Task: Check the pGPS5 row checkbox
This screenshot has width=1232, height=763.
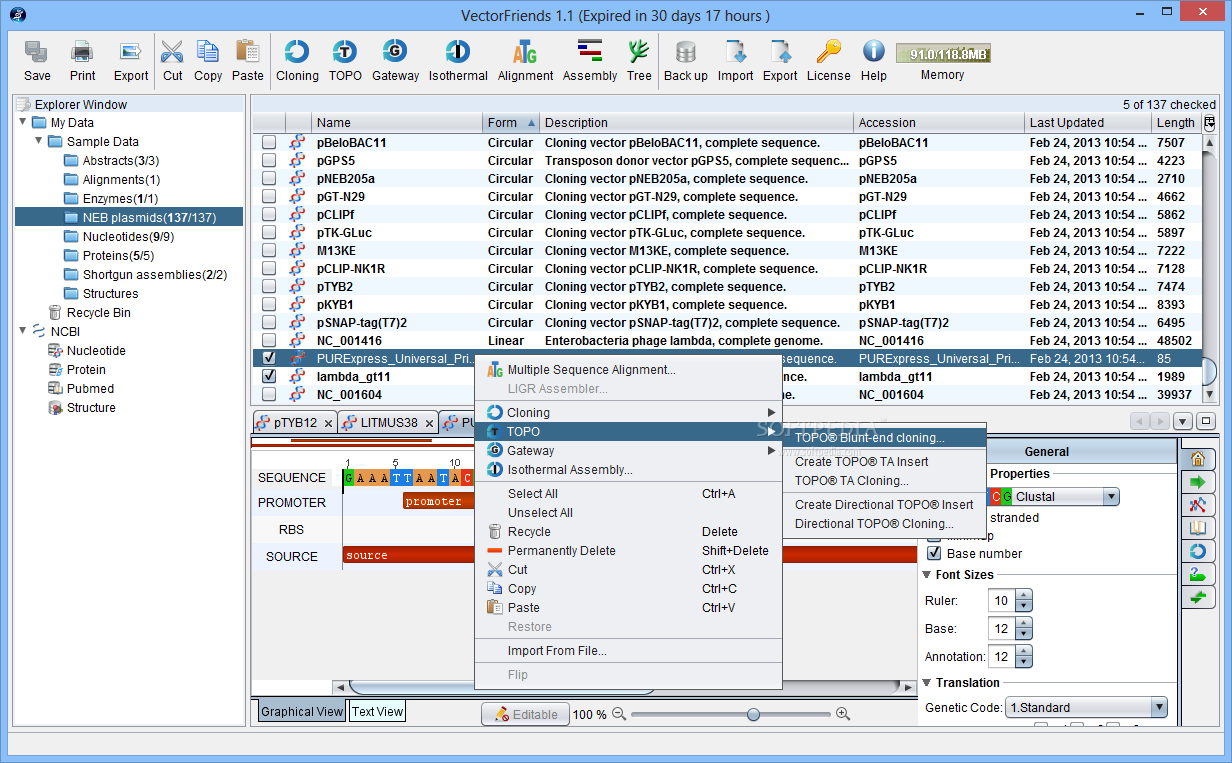Action: tap(269, 161)
